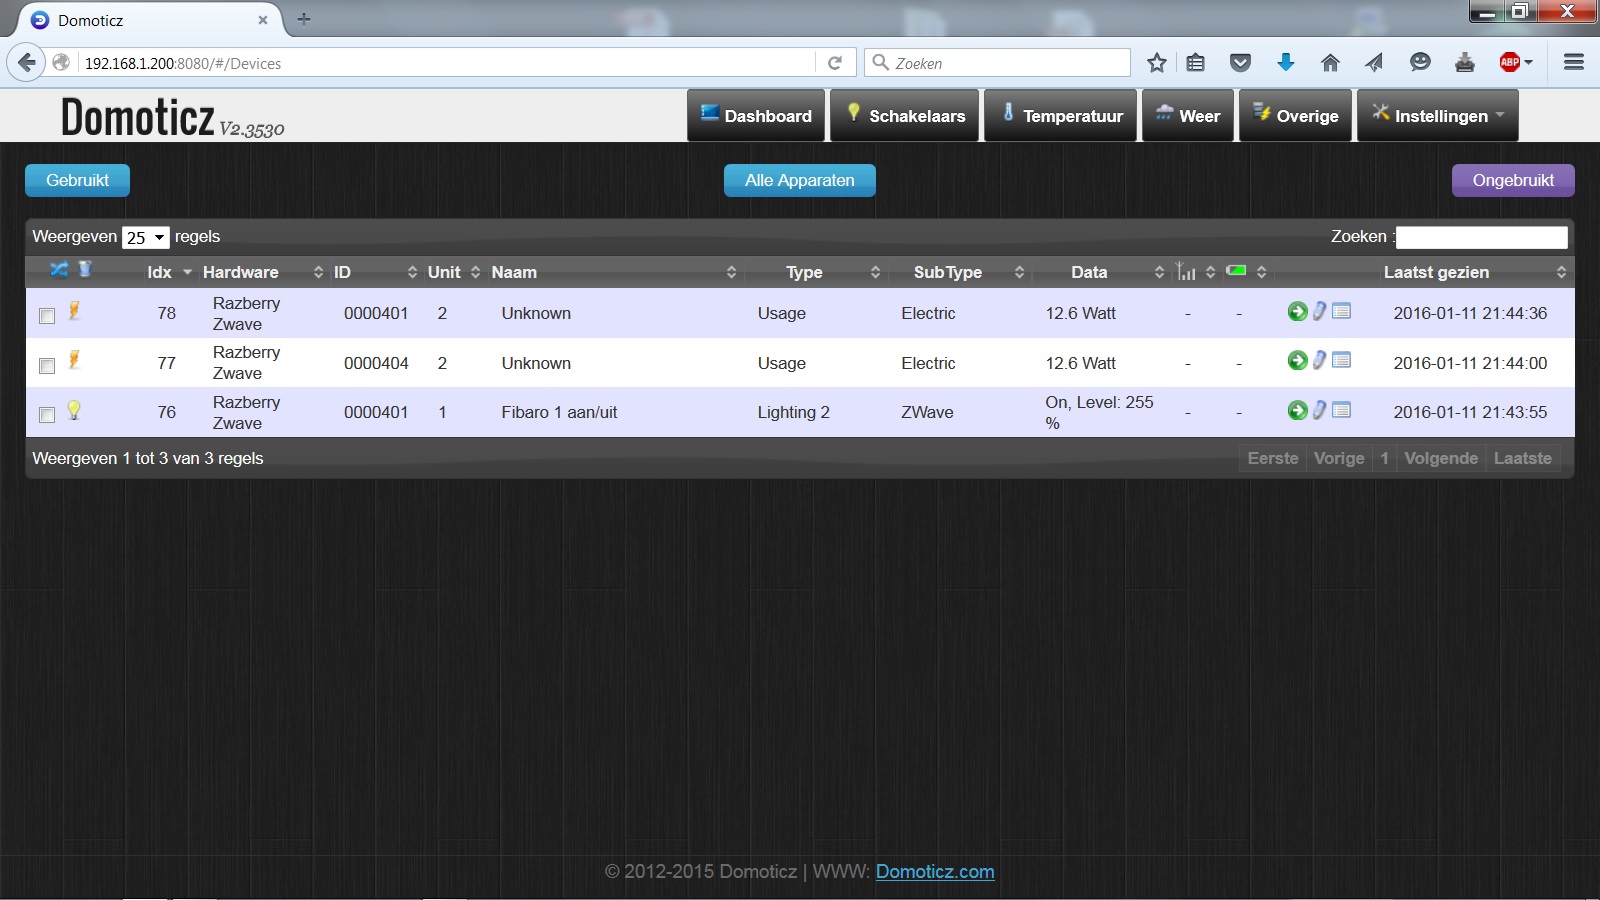The image size is (1600, 900).
Task: Open the log icon for Fibaro 1 aan/uit
Action: click(1342, 410)
